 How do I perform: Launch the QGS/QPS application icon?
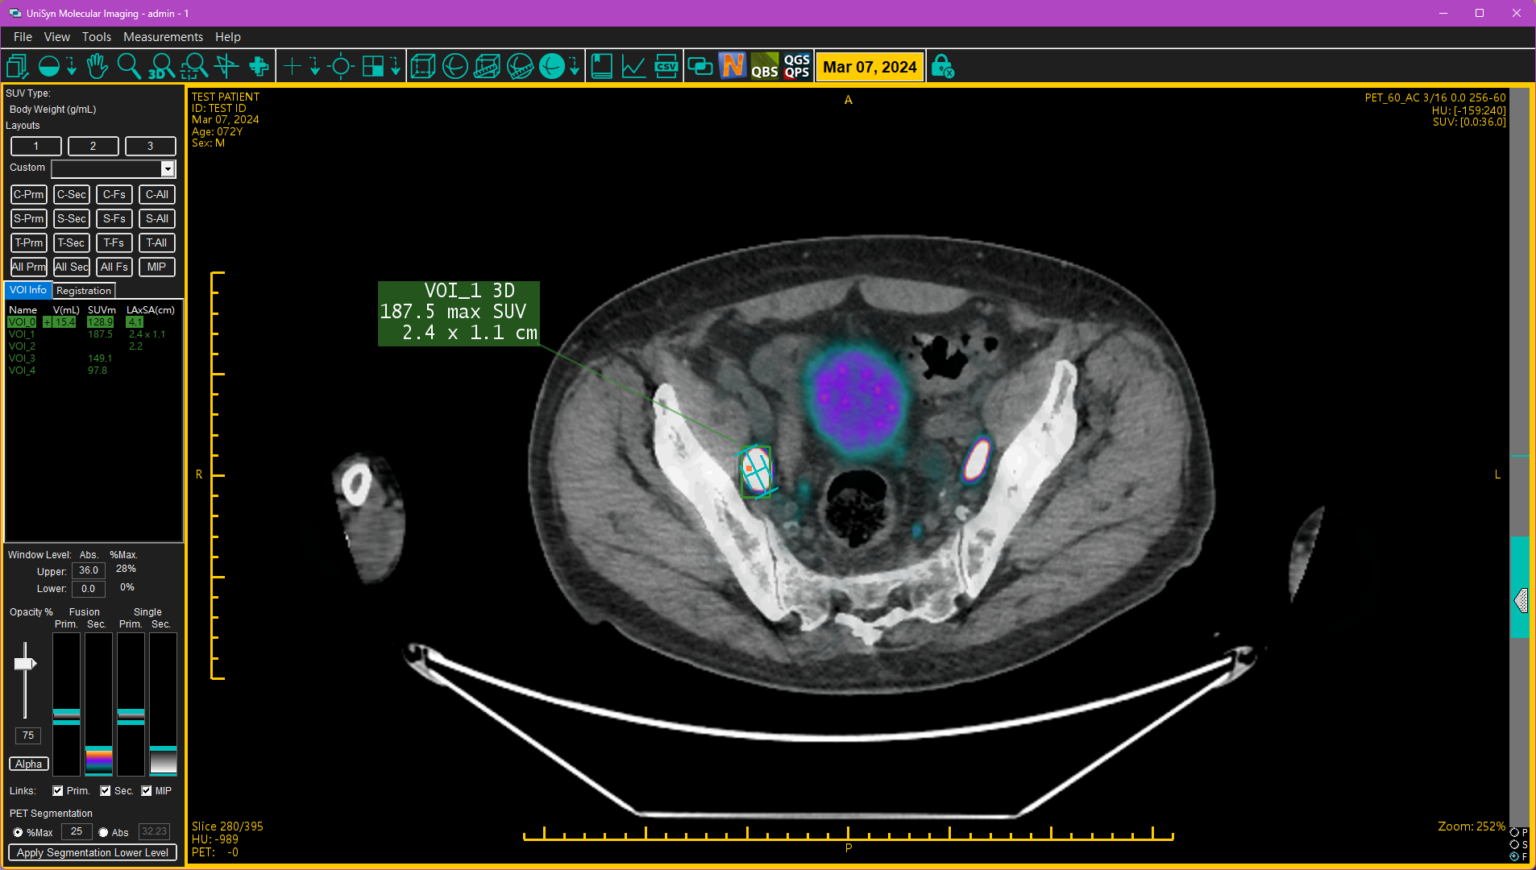click(x=797, y=66)
